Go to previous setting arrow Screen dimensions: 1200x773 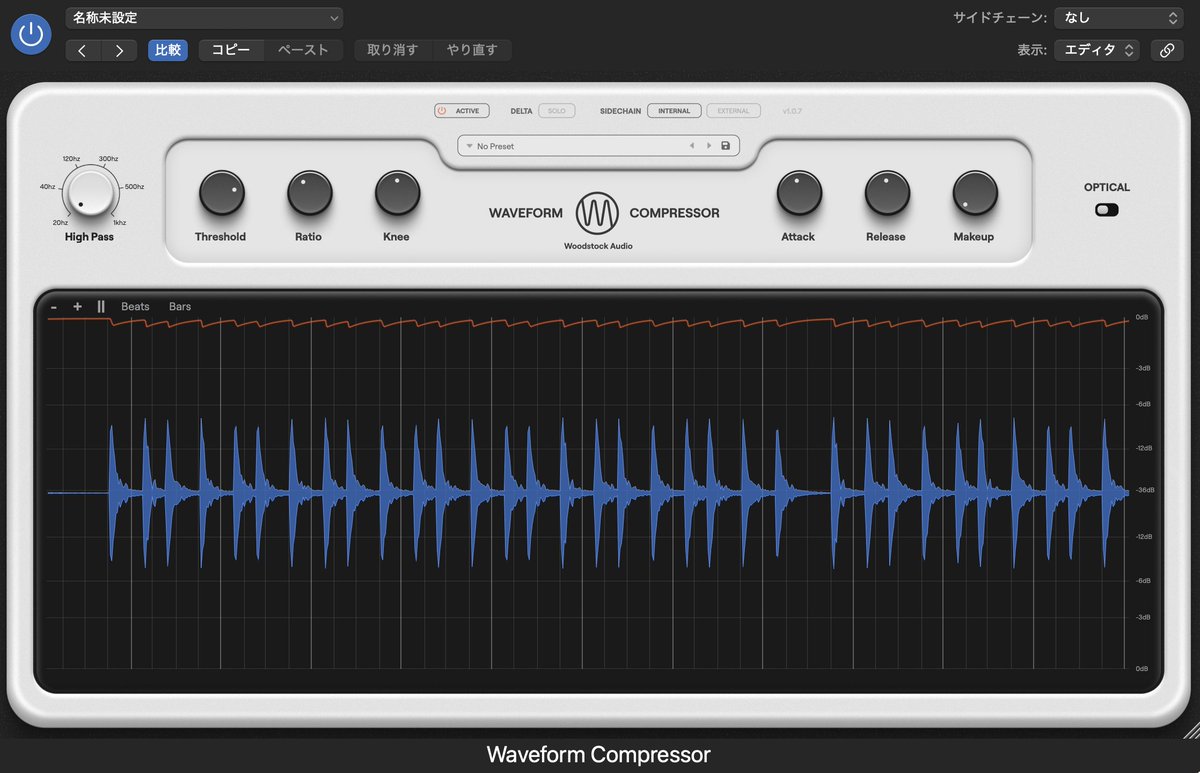pos(83,50)
